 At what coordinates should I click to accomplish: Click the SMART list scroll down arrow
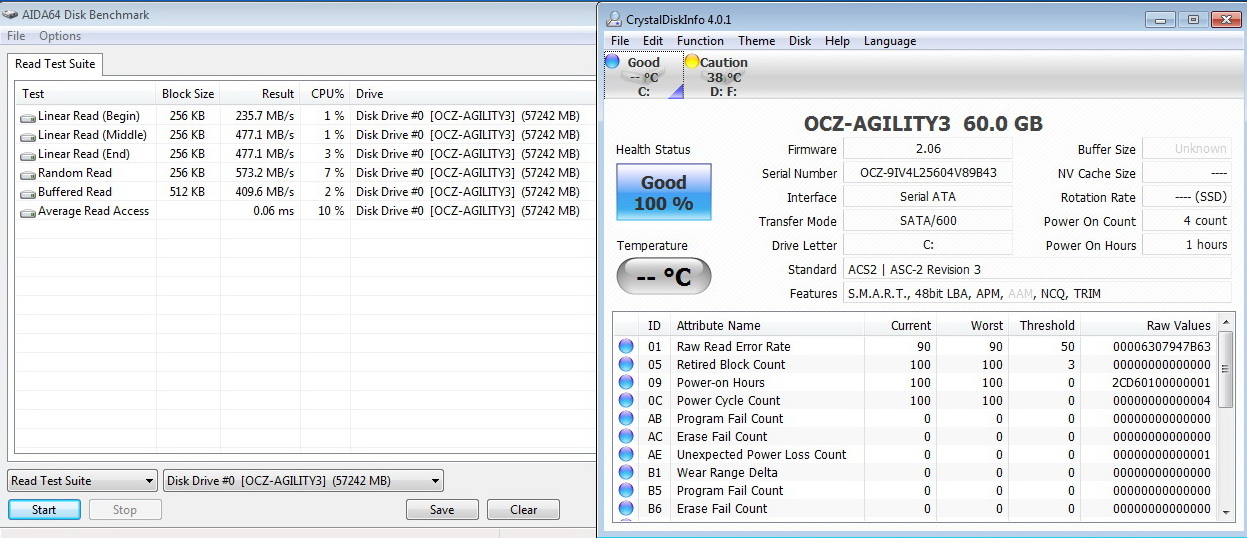click(x=1227, y=512)
